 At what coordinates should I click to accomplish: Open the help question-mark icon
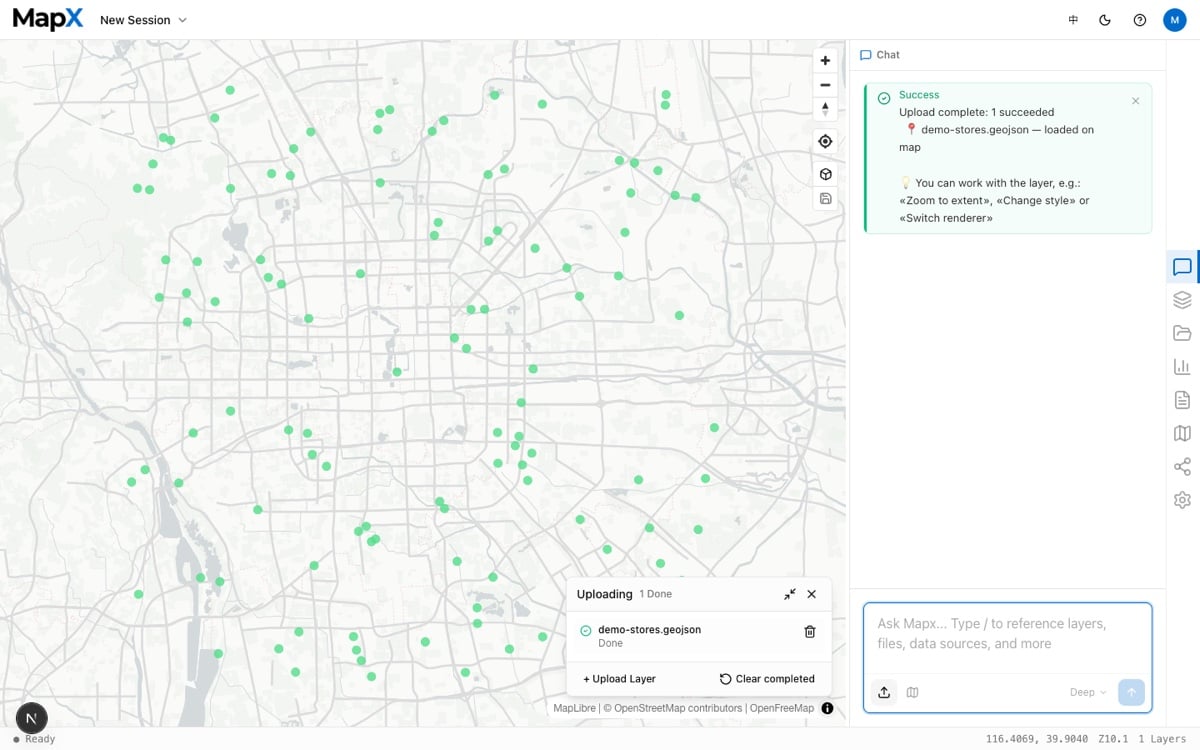coord(1140,20)
